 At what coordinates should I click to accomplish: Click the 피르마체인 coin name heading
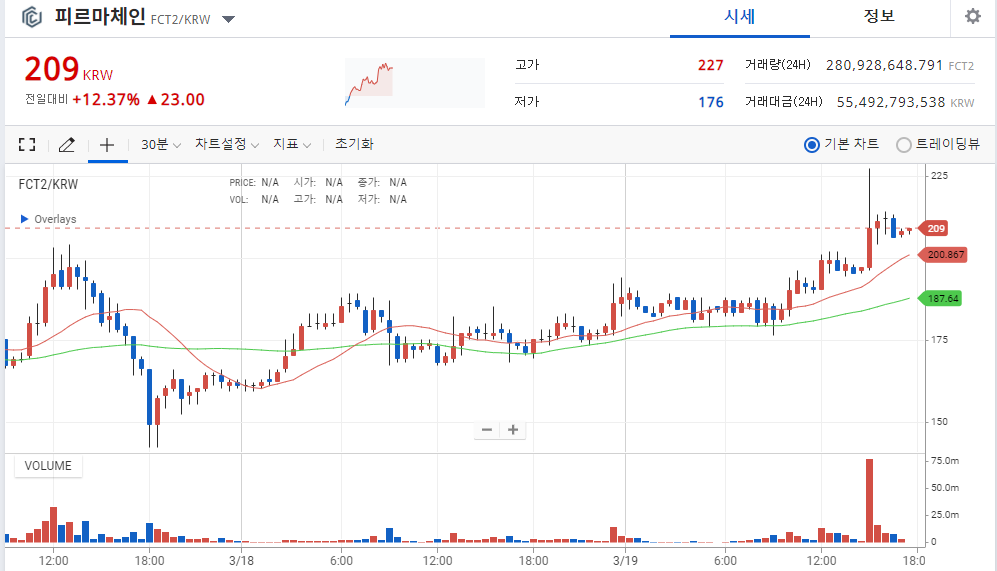100,17
